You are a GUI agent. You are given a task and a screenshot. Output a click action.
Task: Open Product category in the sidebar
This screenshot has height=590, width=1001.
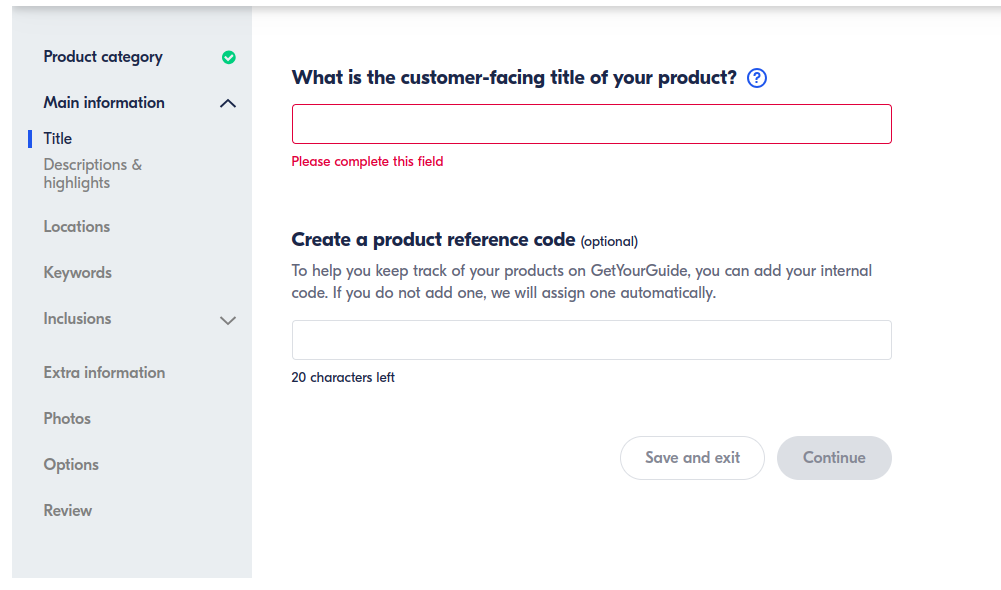coord(103,57)
